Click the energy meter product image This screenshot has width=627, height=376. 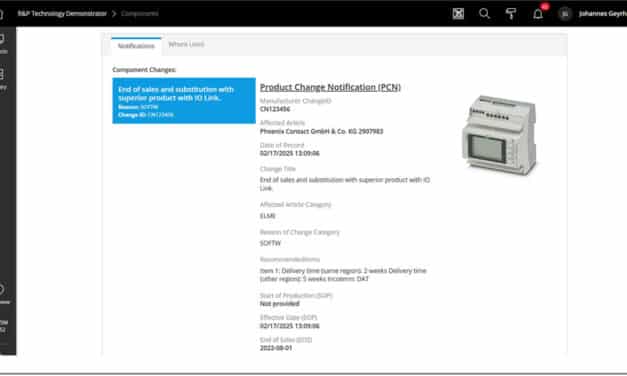click(500, 135)
